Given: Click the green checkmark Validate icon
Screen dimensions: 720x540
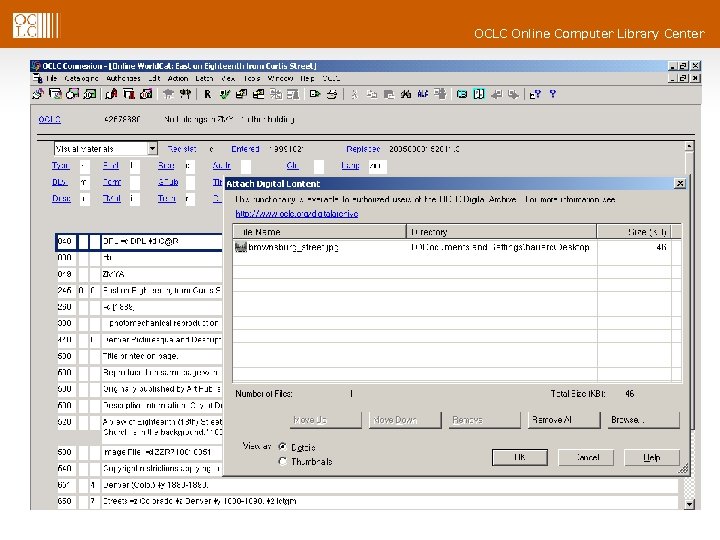Looking at the screenshot, I should (x=224, y=94).
